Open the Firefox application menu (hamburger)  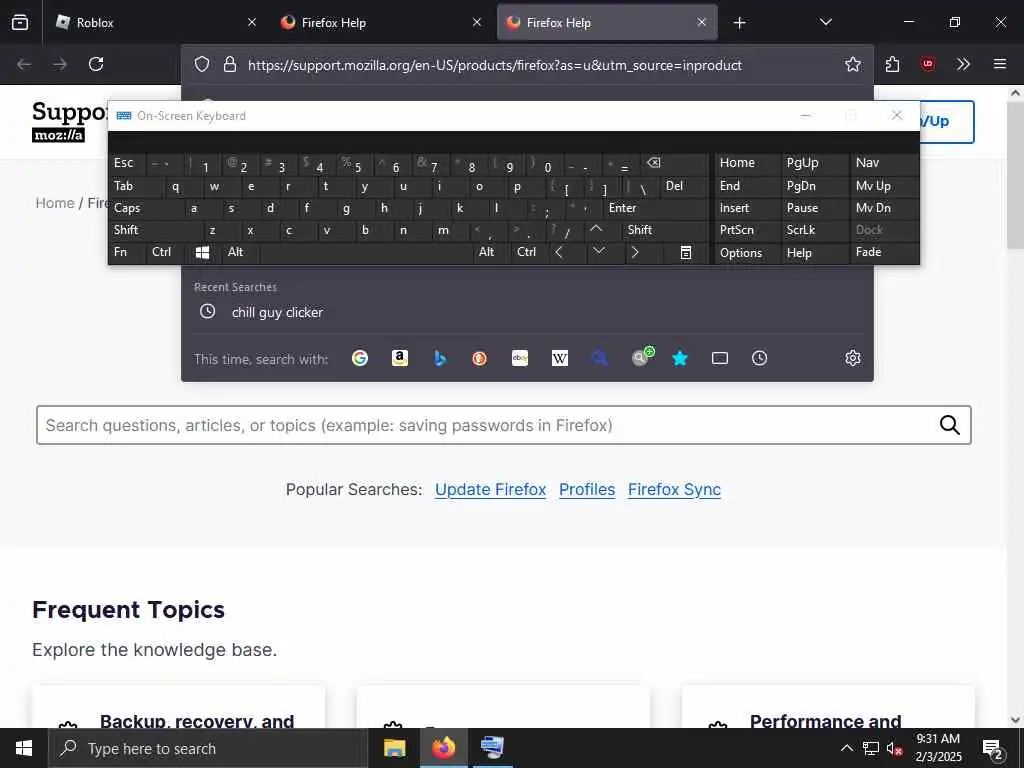[1000, 64]
